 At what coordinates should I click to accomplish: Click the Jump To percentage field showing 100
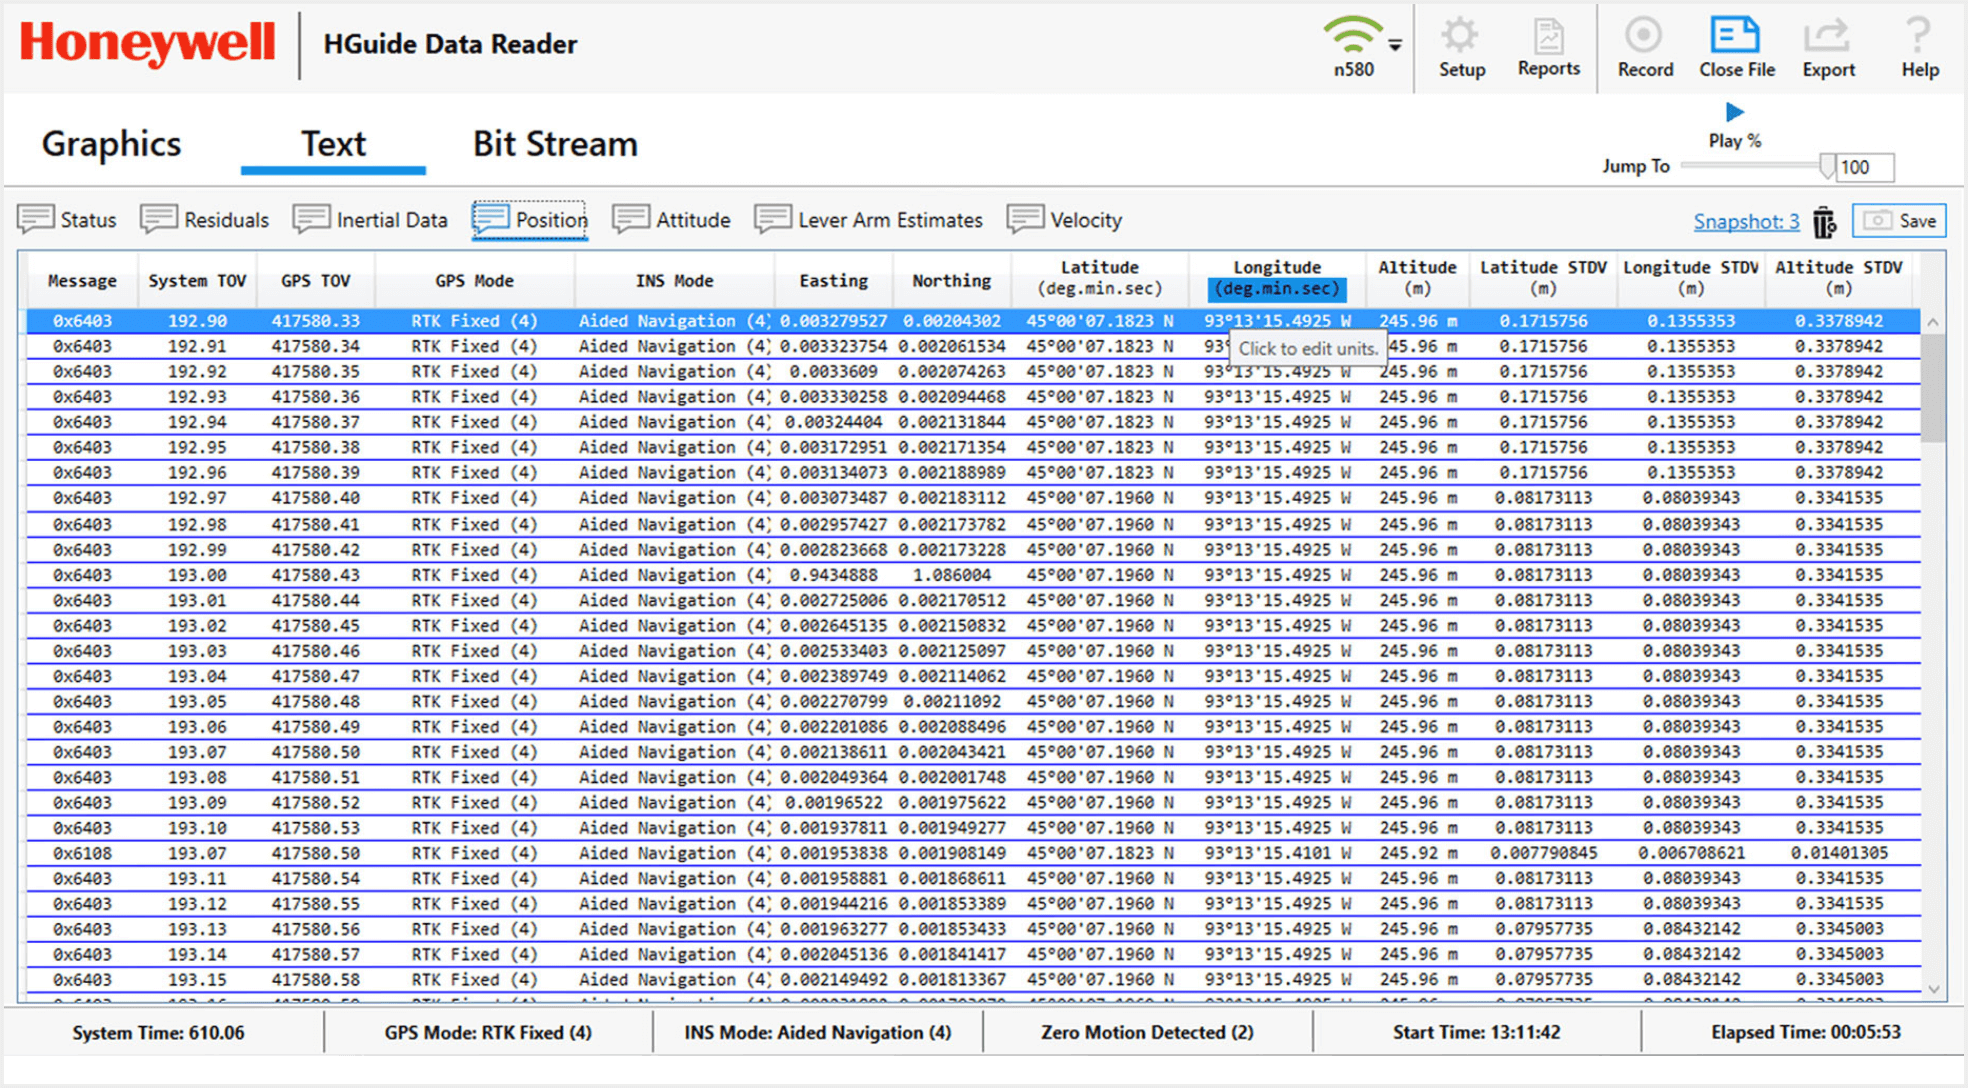tap(1865, 167)
